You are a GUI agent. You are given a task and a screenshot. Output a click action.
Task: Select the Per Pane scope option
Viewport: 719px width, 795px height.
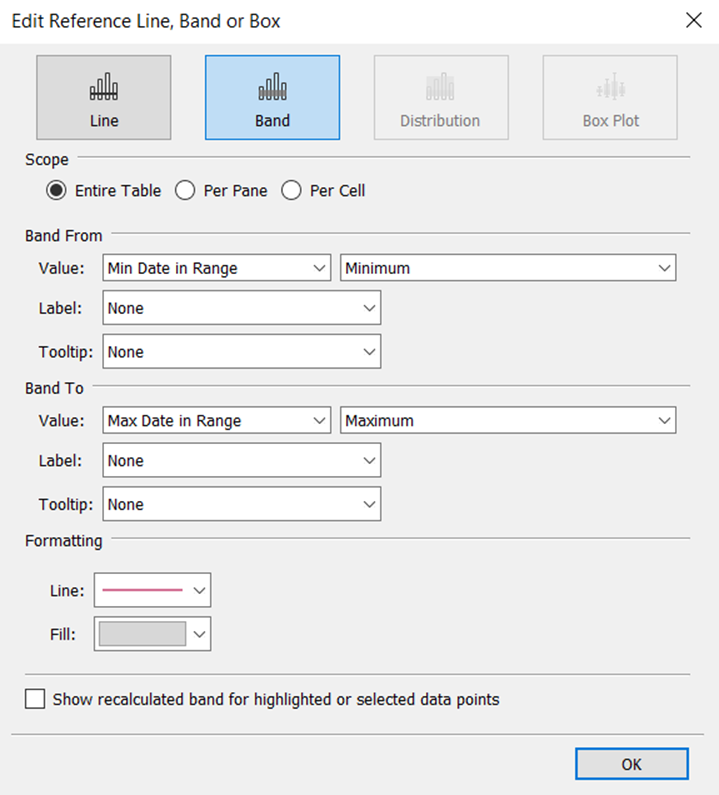[x=185, y=191]
